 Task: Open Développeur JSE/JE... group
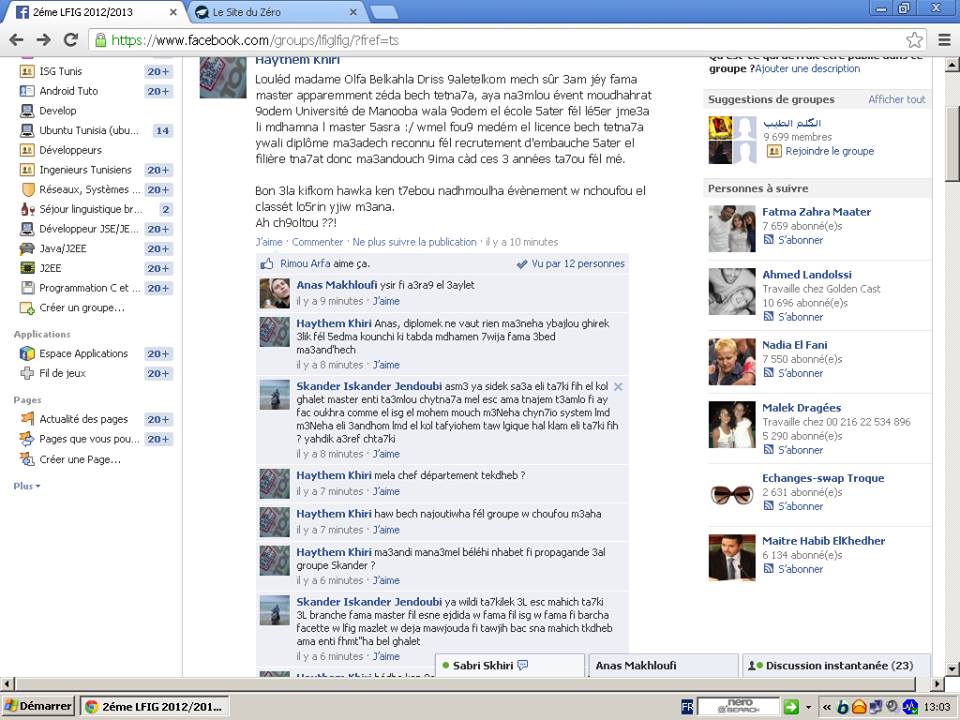click(x=89, y=229)
